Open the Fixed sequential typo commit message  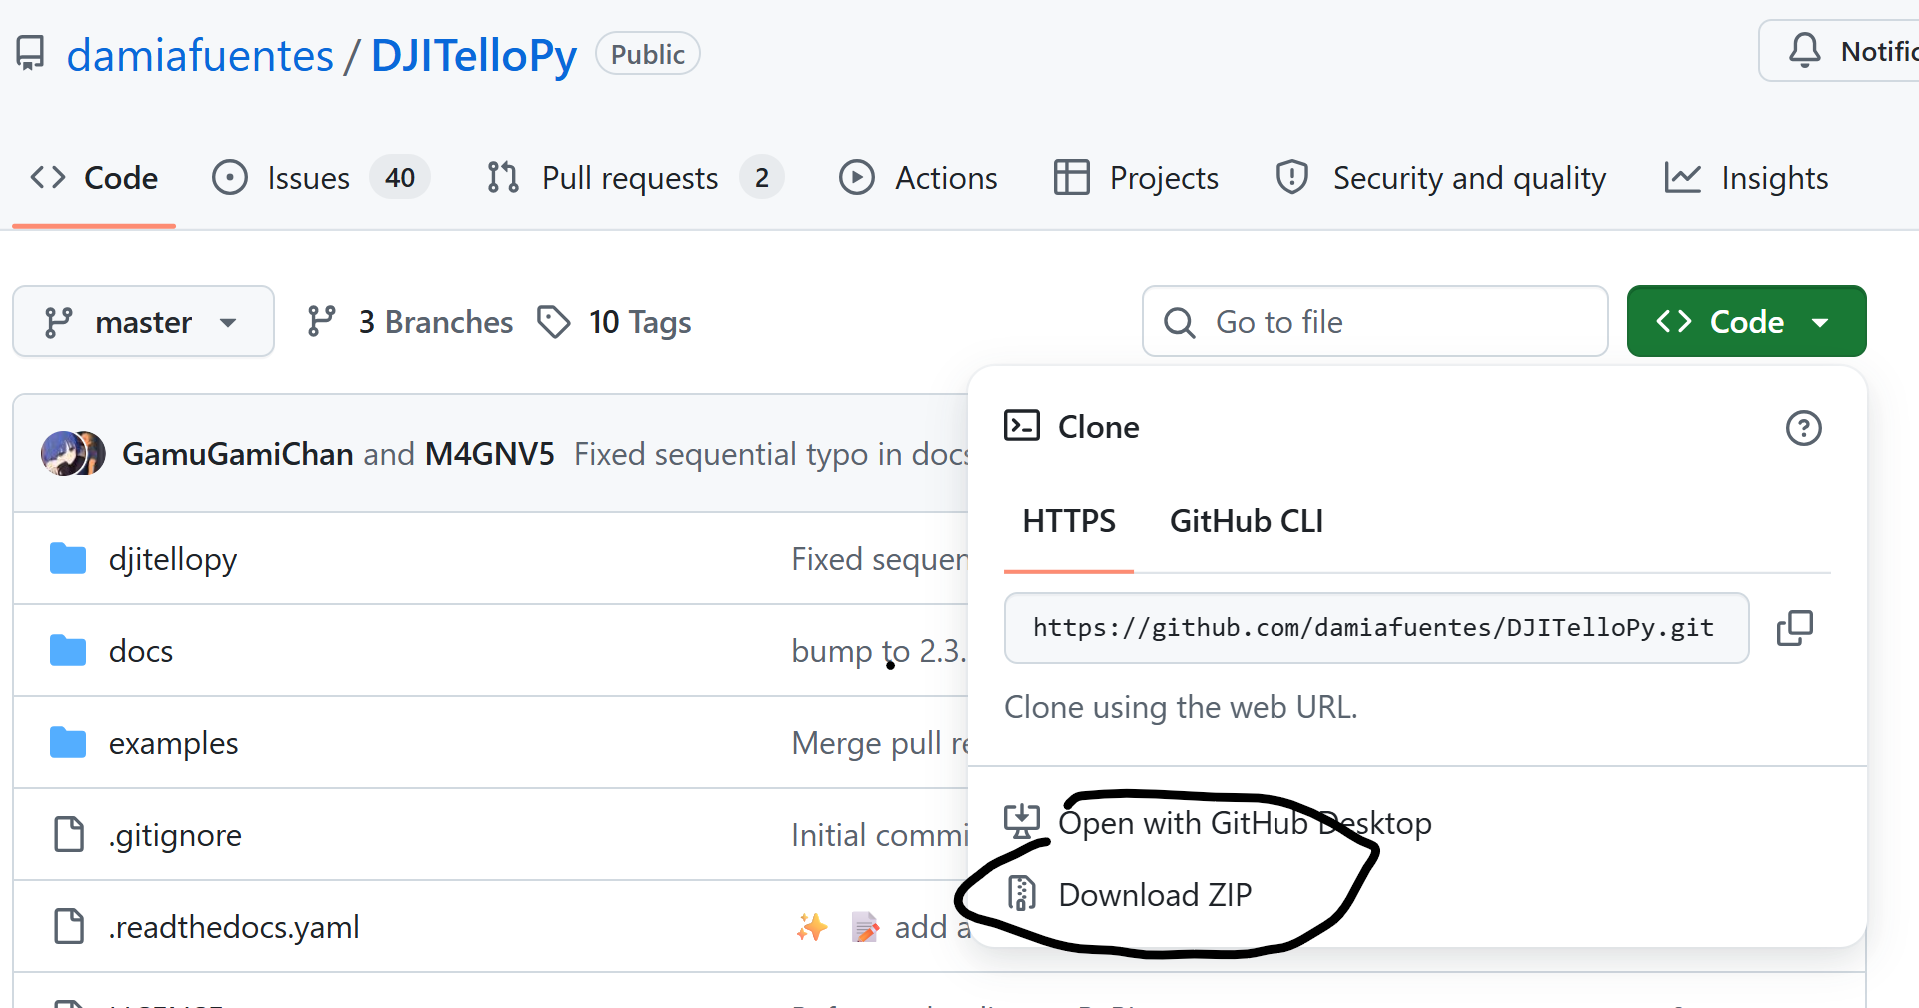(x=772, y=454)
